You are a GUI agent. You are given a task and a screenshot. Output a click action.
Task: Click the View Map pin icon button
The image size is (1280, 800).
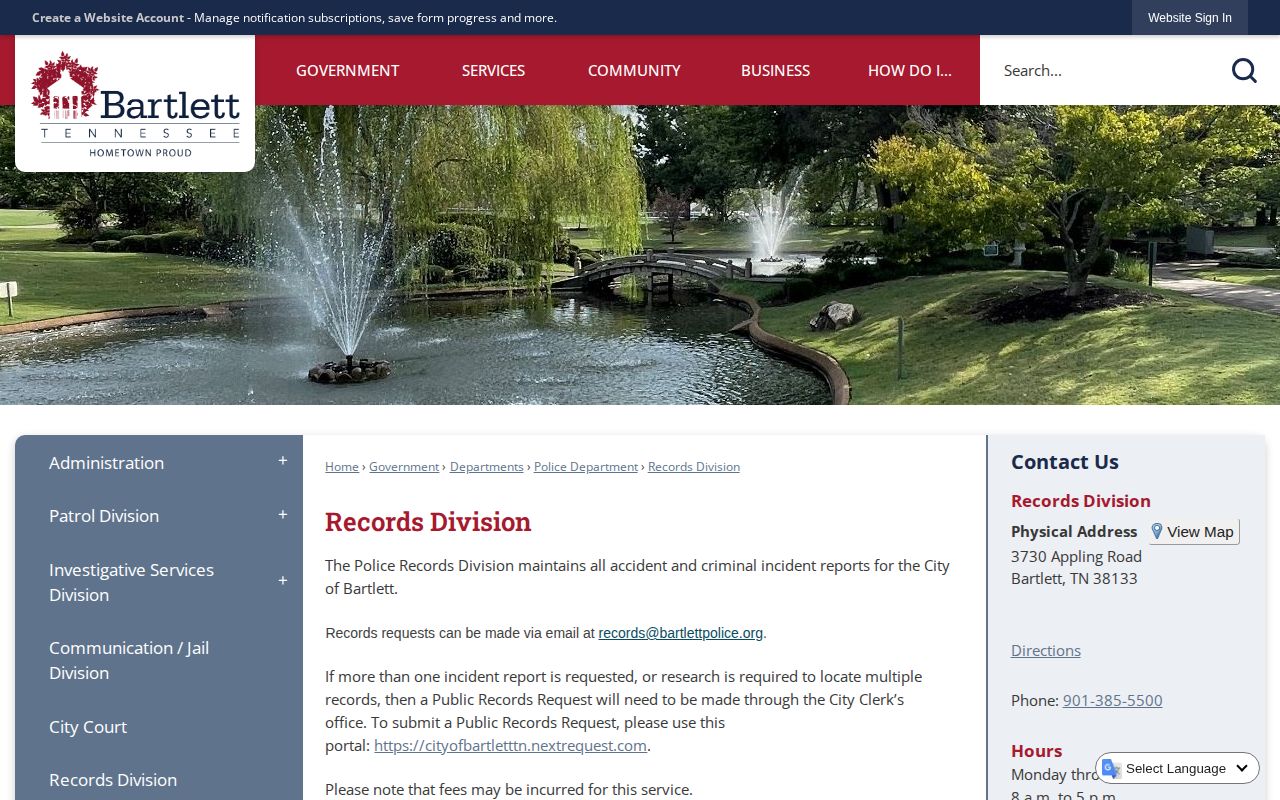click(1194, 531)
